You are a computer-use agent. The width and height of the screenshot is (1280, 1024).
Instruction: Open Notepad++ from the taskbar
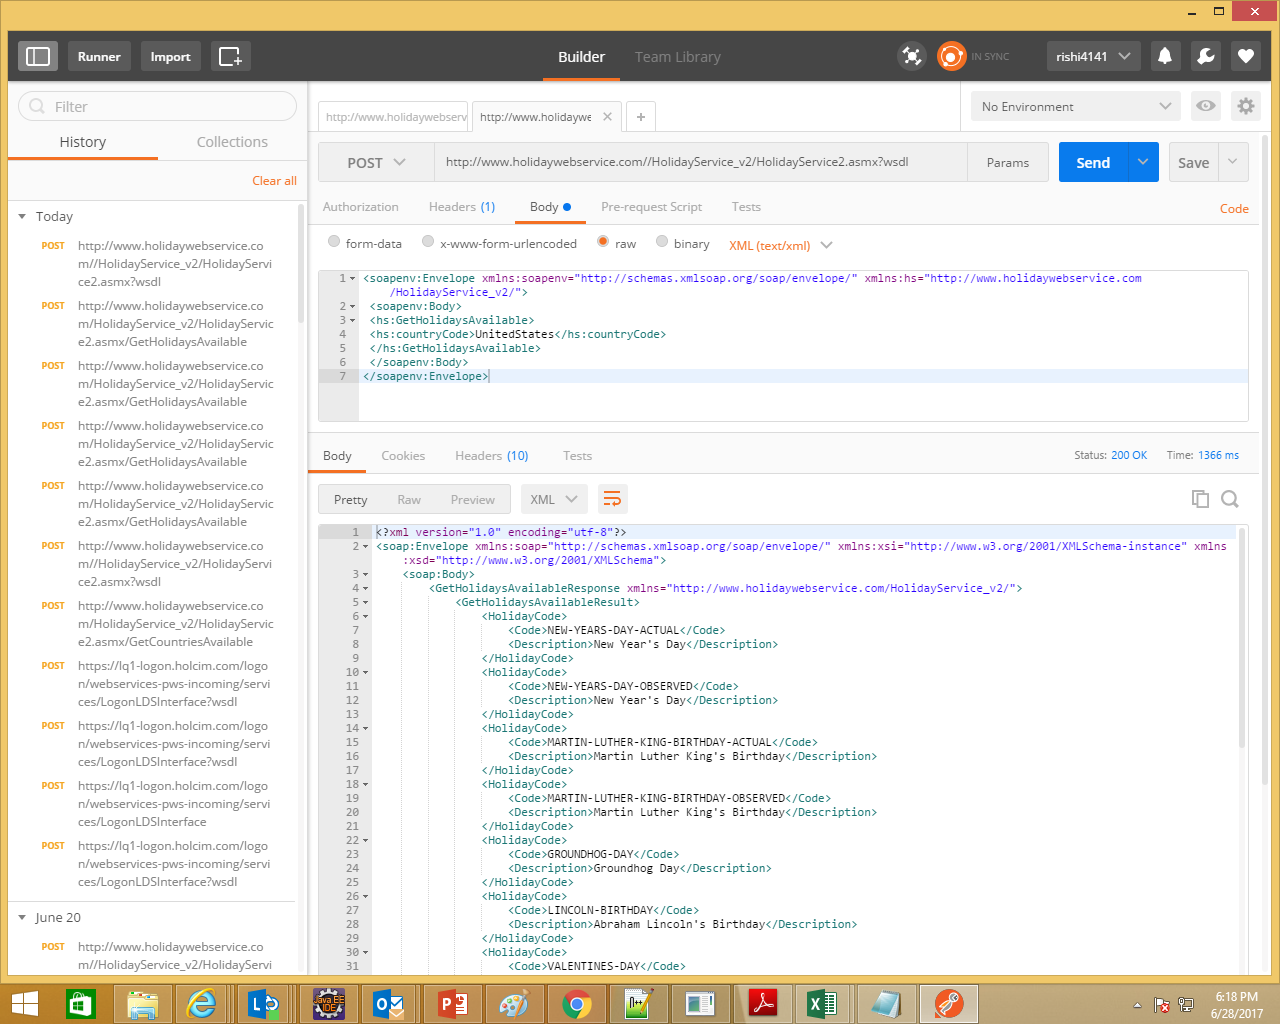tap(638, 1004)
